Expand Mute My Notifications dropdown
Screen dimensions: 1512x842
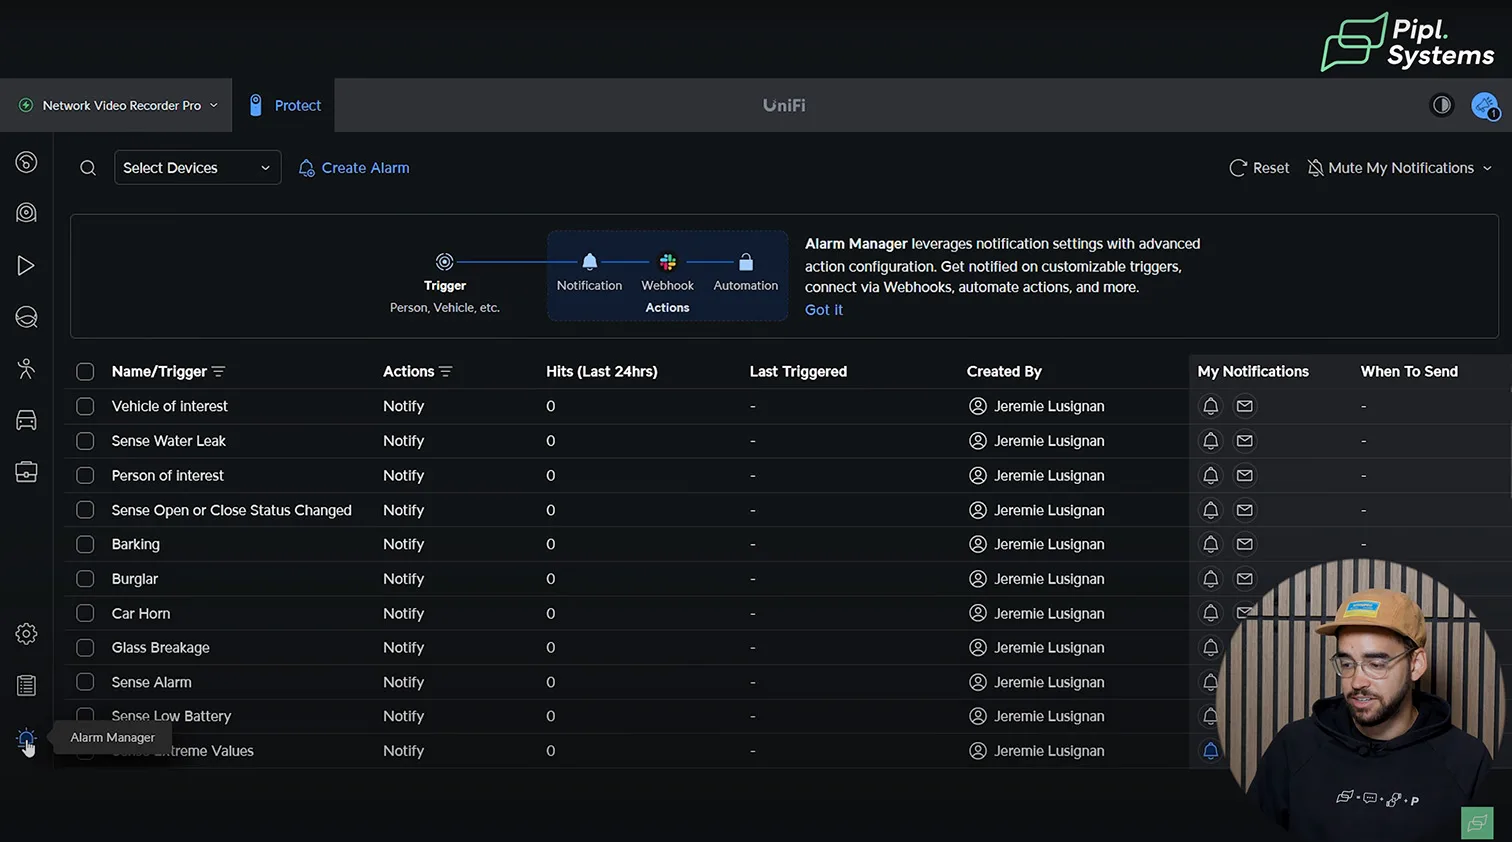coord(1400,168)
